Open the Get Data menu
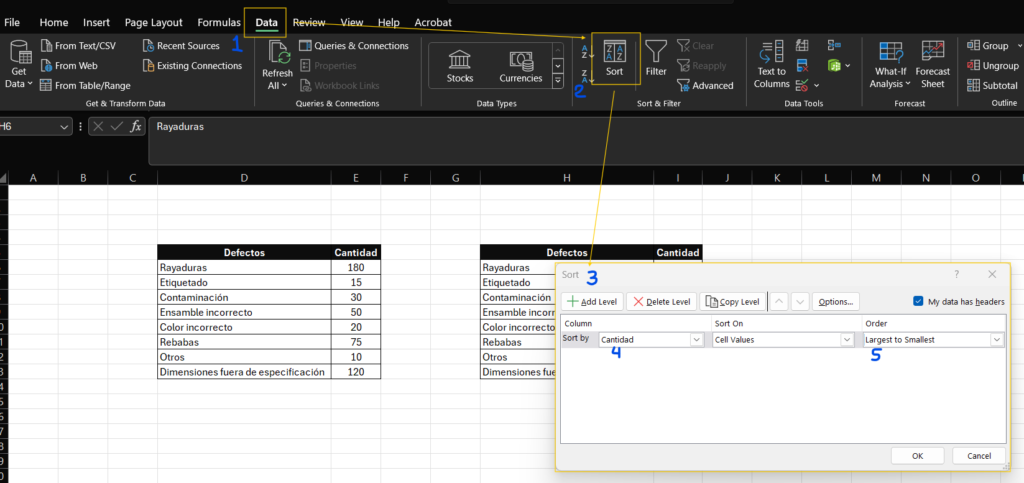This screenshot has width=1024, height=483. pyautogui.click(x=20, y=64)
